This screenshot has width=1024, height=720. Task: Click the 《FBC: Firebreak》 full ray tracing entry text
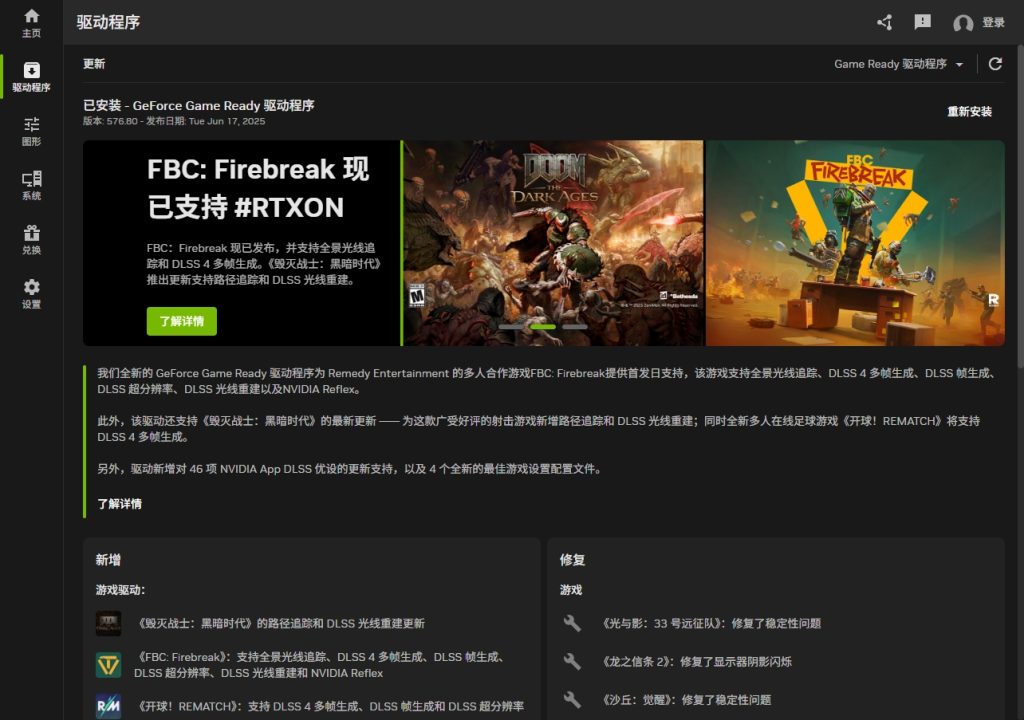pos(319,665)
